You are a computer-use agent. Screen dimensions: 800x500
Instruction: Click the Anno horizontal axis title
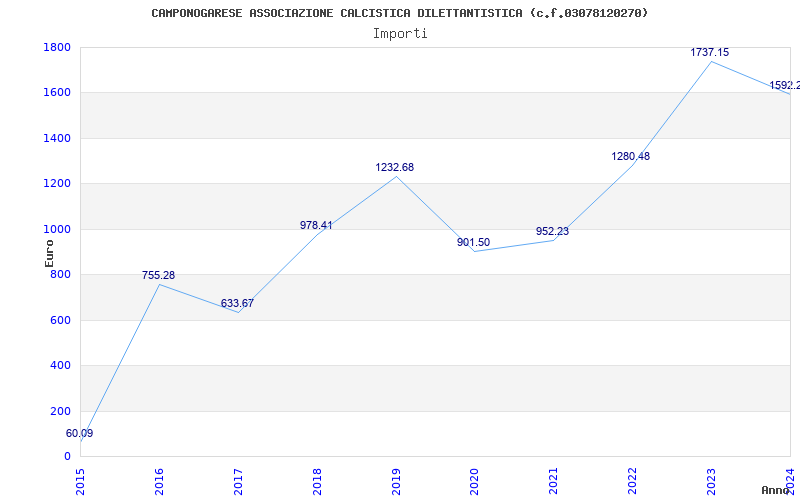pyautogui.click(x=776, y=490)
